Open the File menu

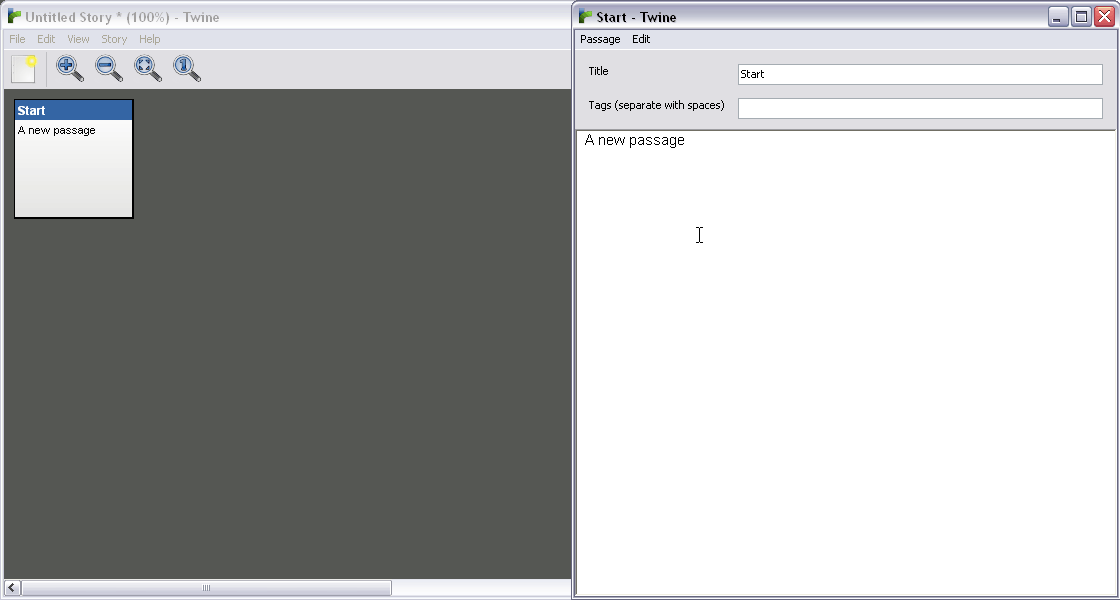[17, 39]
